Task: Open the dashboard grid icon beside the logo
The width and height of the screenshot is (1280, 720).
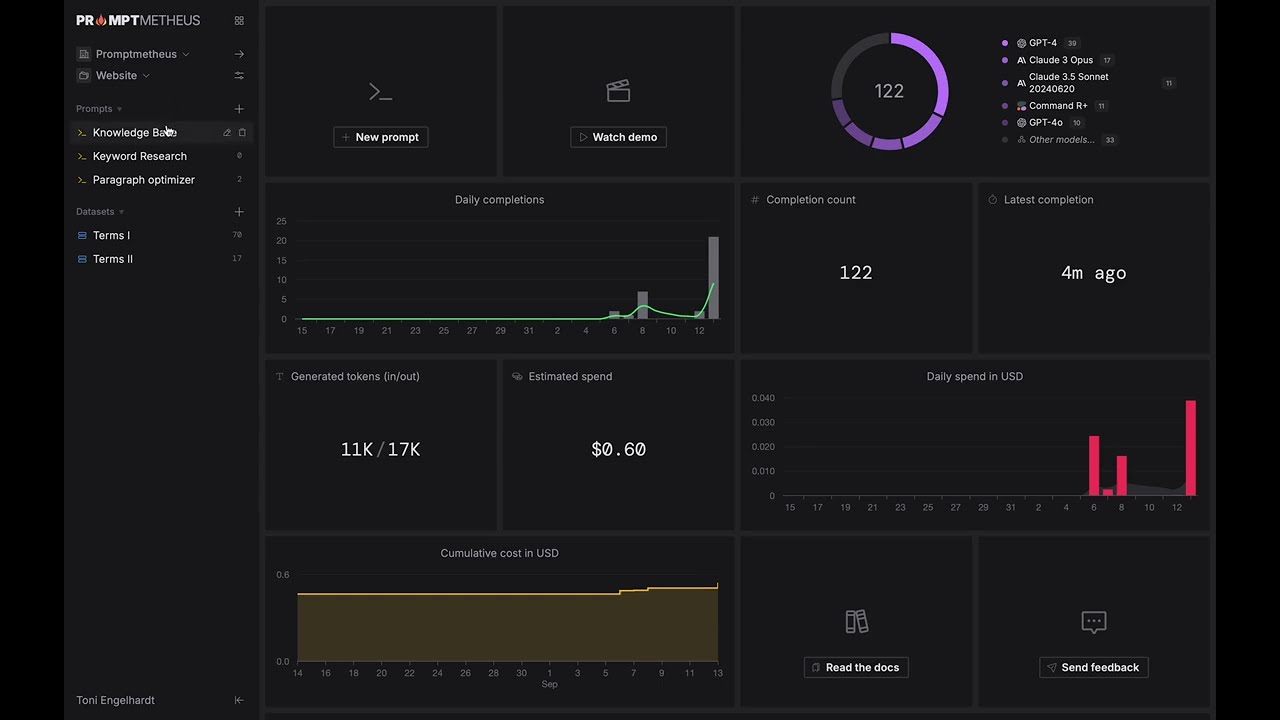Action: click(x=239, y=20)
